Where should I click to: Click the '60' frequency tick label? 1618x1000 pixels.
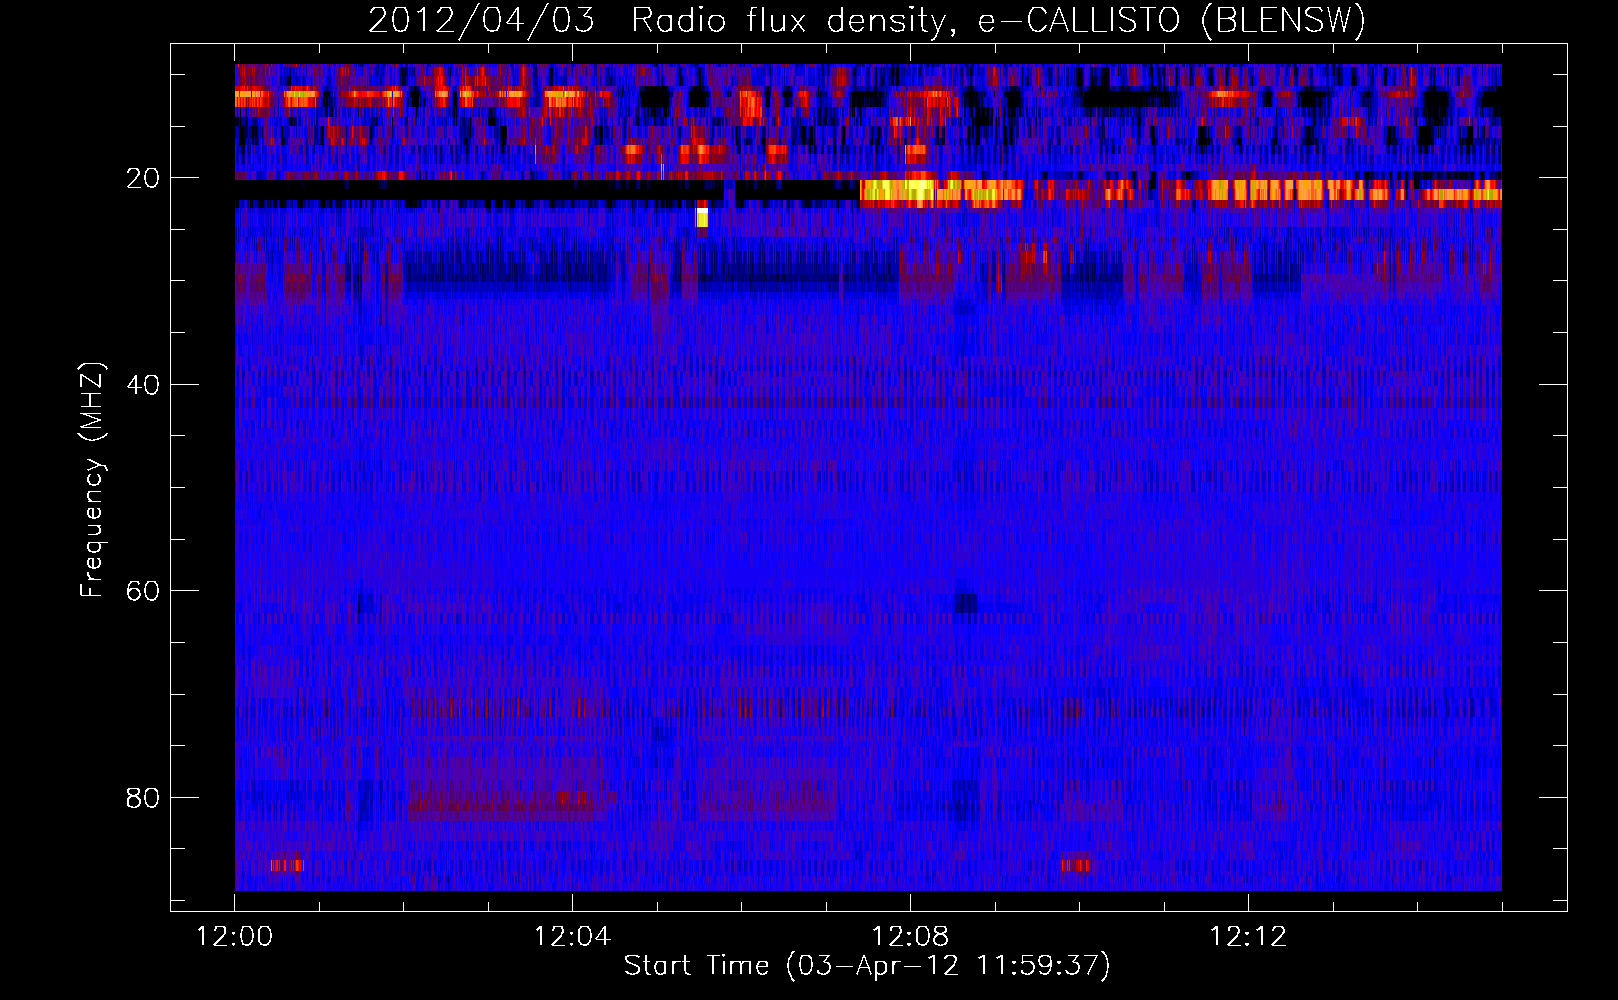click(x=144, y=591)
